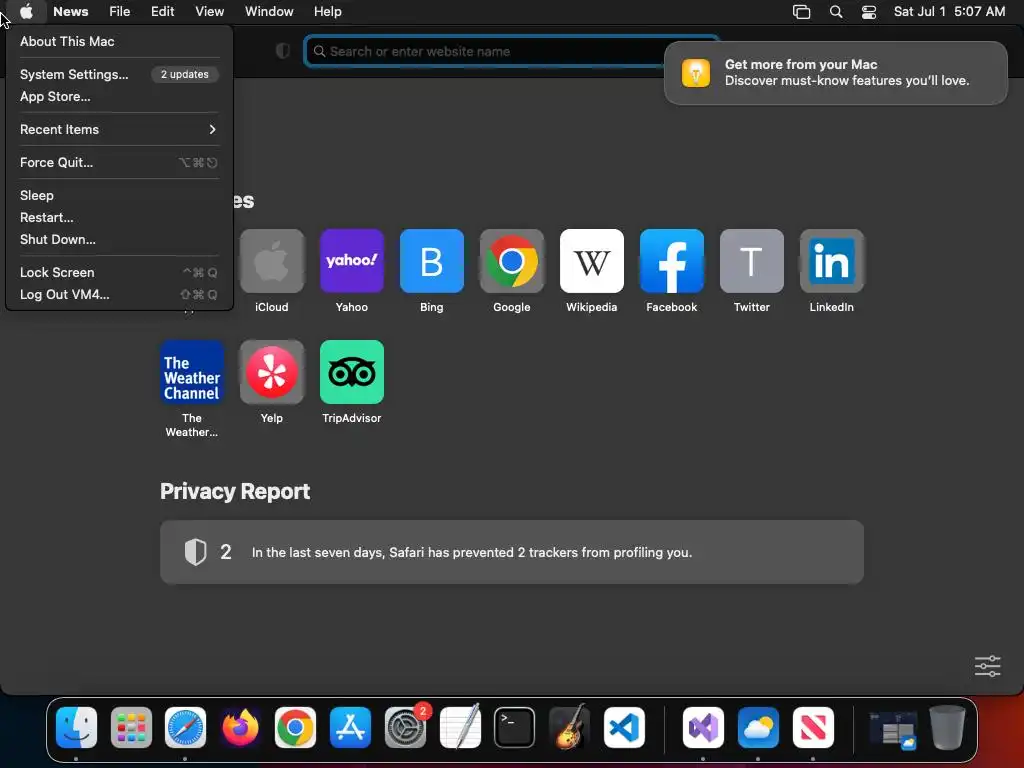Viewport: 1024px width, 768px height.
Task: Choose Log Out VM4…
Action: tap(119, 294)
